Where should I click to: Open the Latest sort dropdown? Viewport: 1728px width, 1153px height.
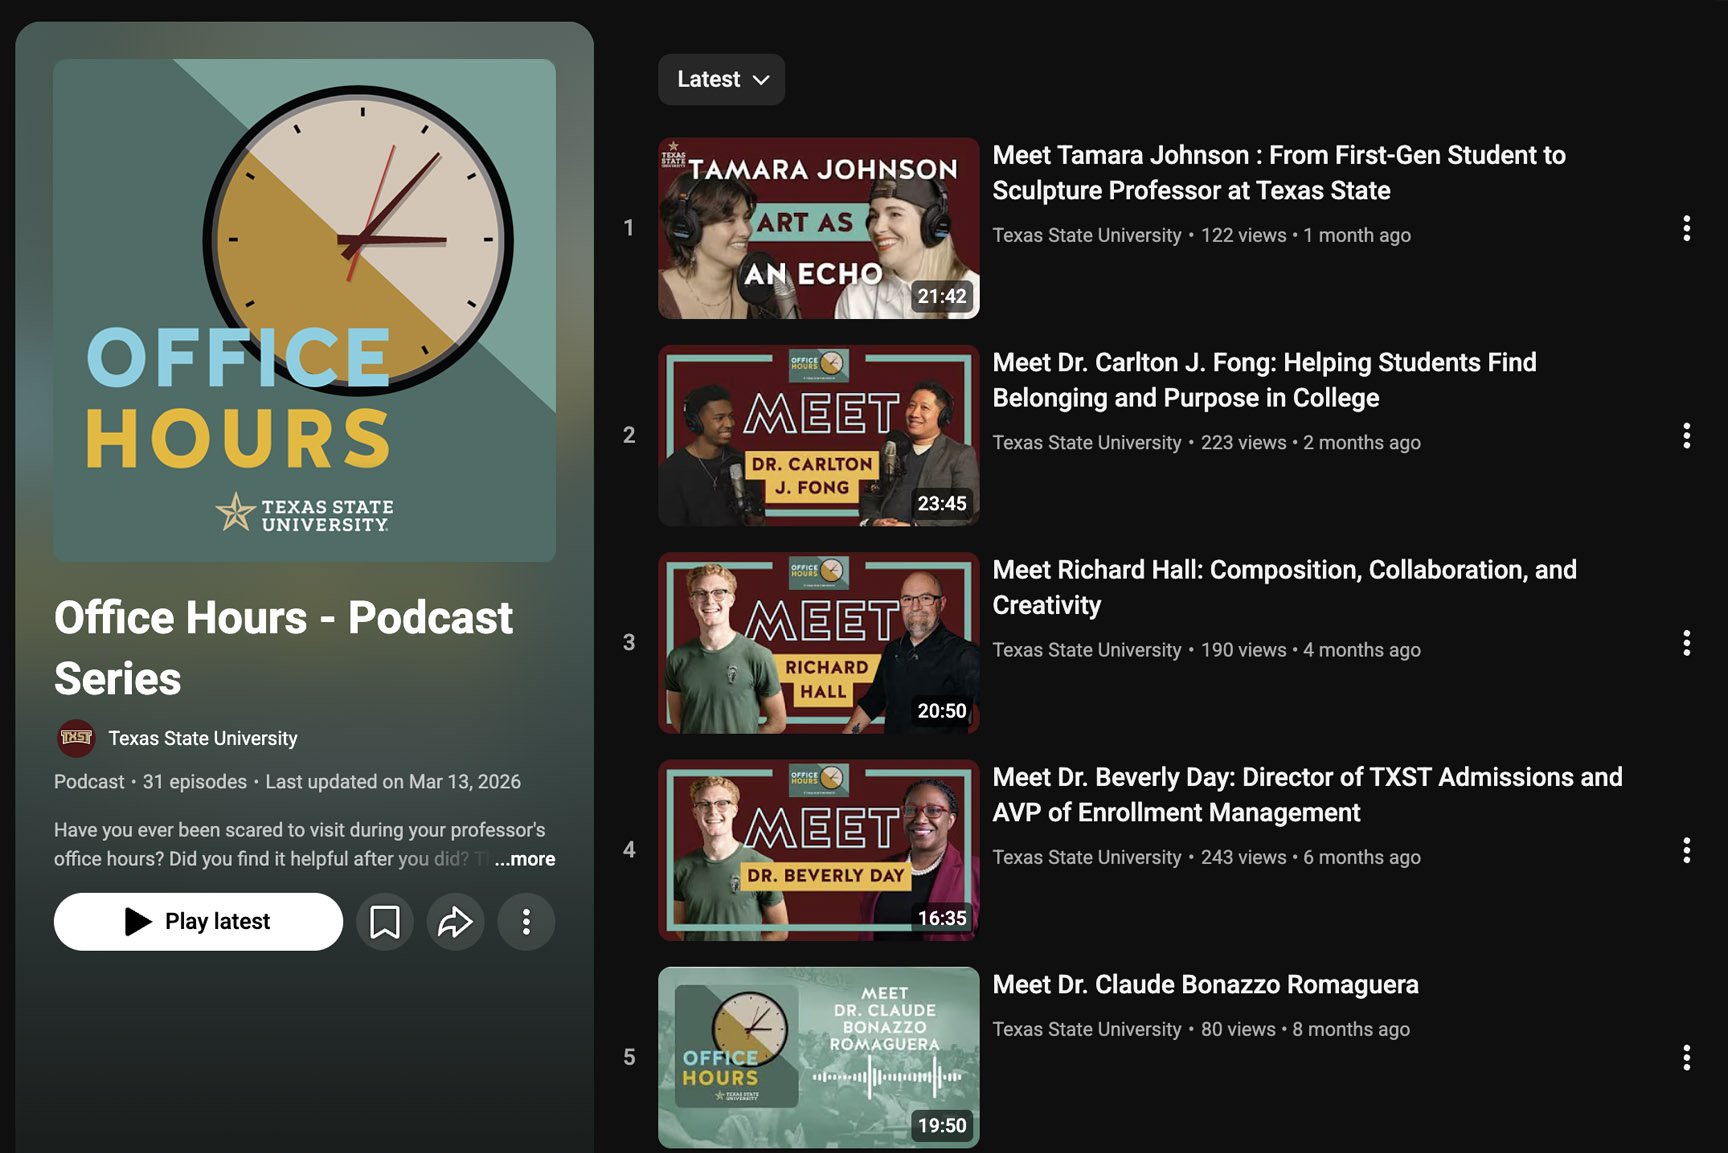click(x=721, y=79)
